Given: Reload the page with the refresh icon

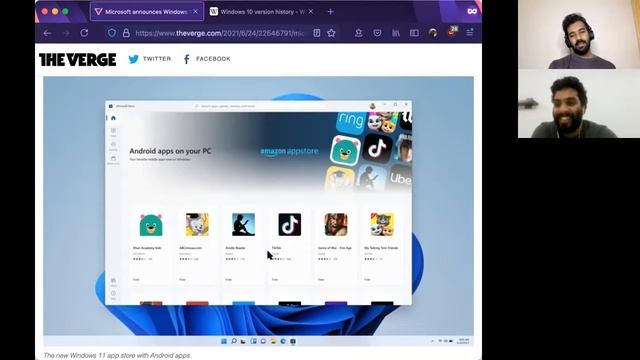Looking at the screenshot, I should (x=84, y=33).
